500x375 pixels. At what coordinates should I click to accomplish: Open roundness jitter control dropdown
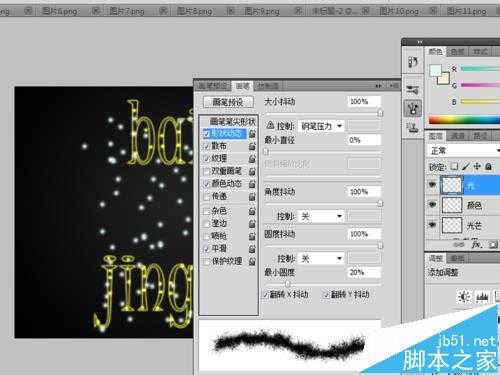pos(321,259)
